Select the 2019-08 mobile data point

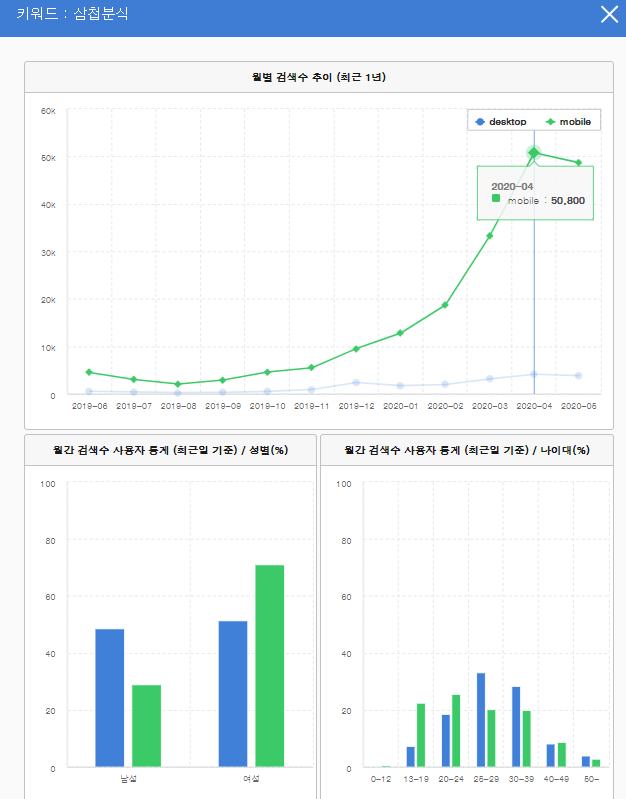(x=178, y=384)
